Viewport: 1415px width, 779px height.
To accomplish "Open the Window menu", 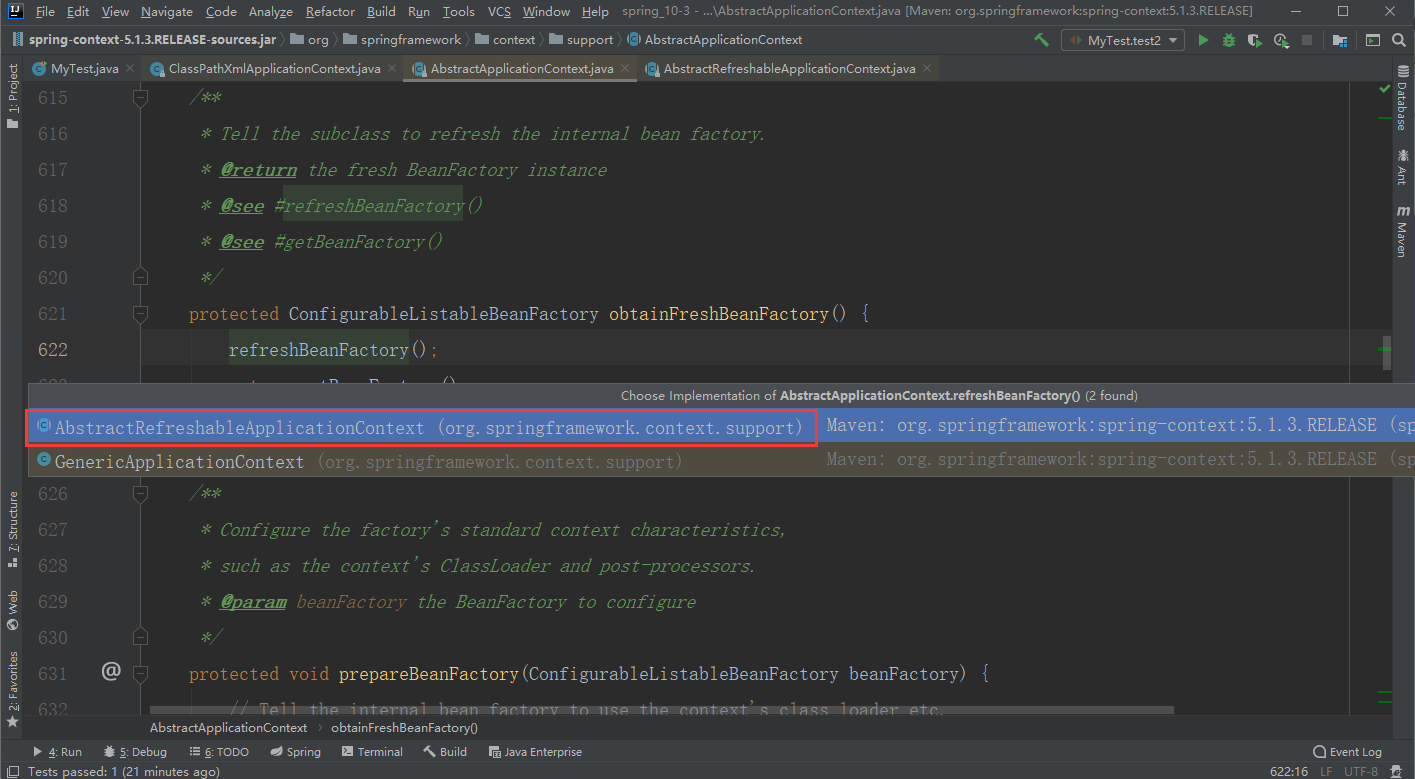I will pyautogui.click(x=546, y=11).
